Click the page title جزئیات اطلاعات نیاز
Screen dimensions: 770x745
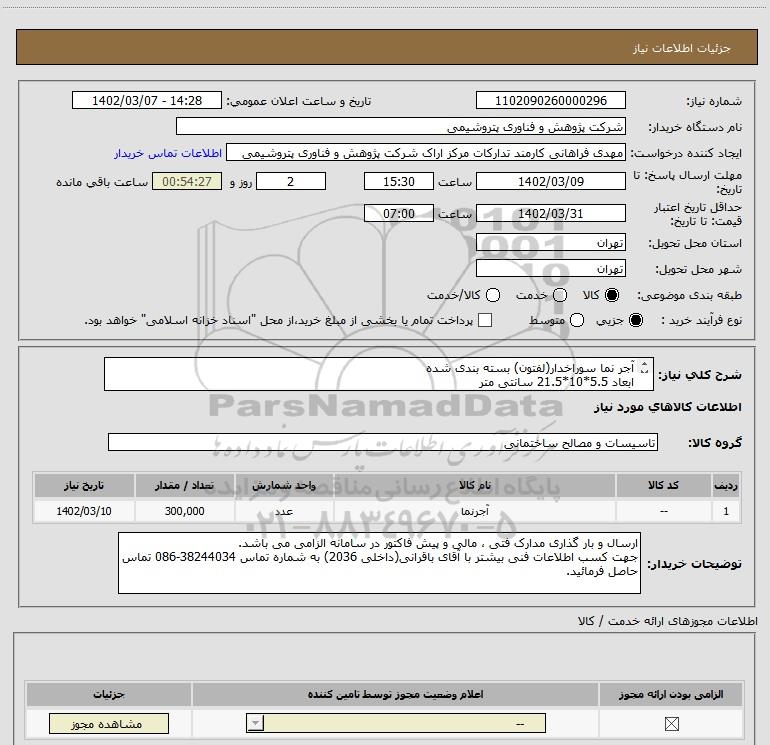point(682,48)
